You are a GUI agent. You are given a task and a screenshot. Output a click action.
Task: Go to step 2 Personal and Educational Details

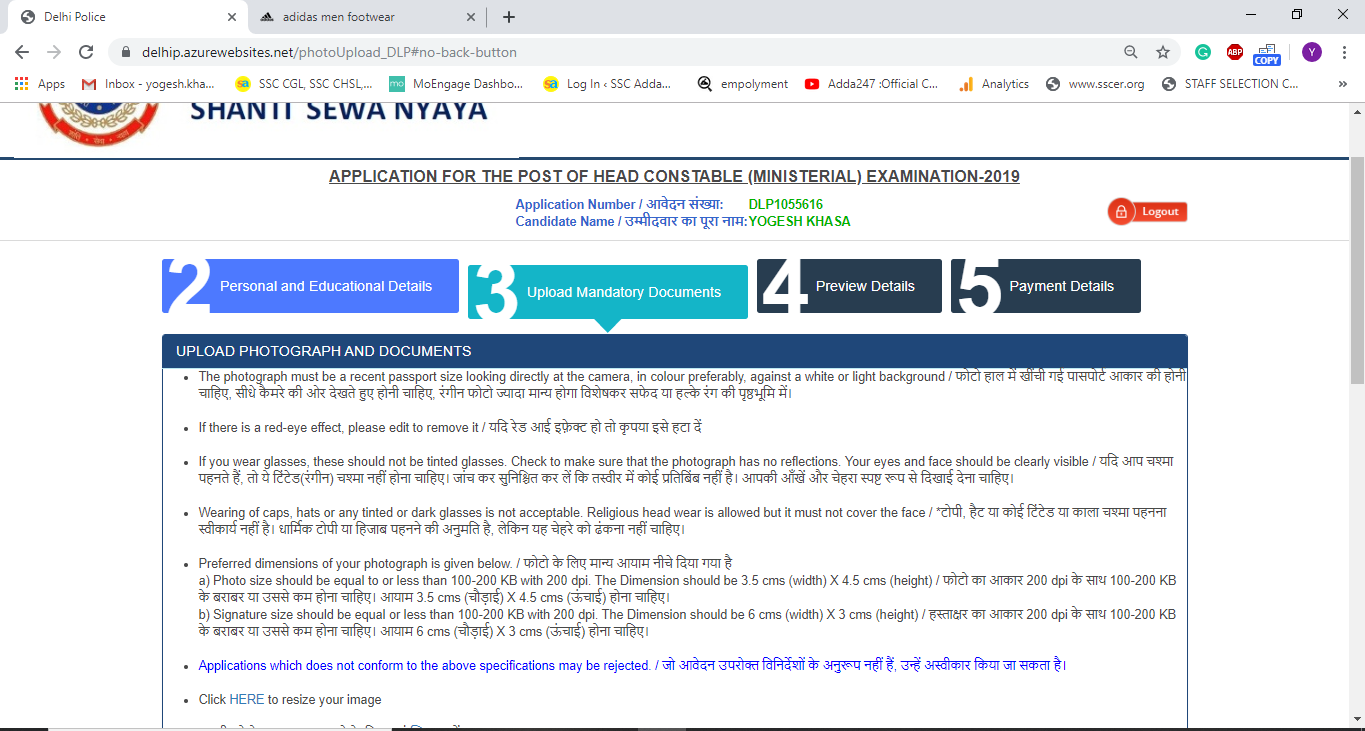tap(310, 286)
